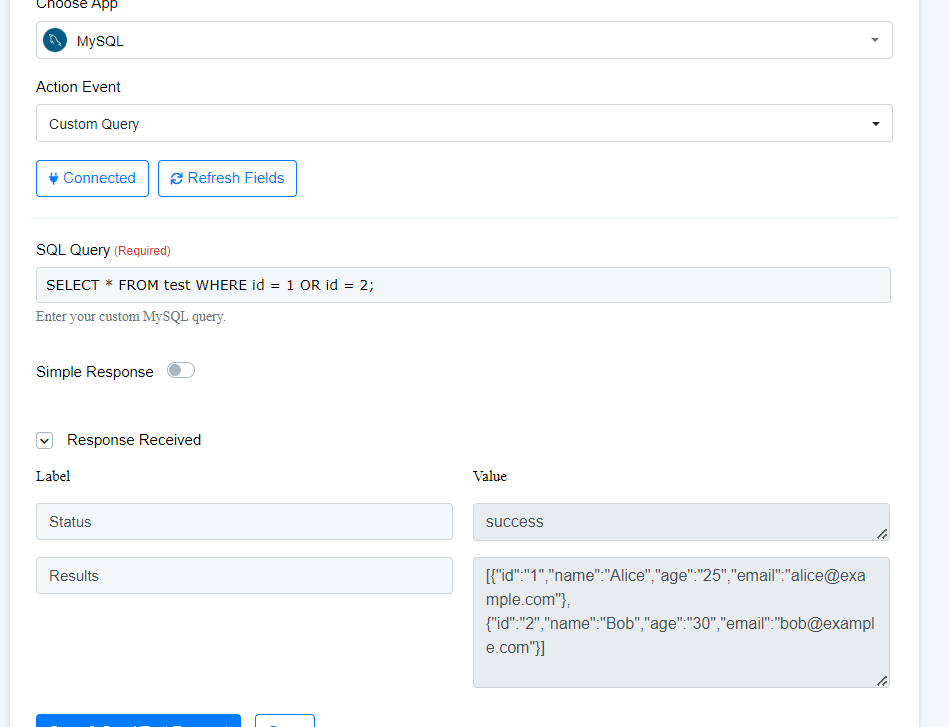Click the Refresh Fields button
This screenshot has width=949, height=727.
227,179
